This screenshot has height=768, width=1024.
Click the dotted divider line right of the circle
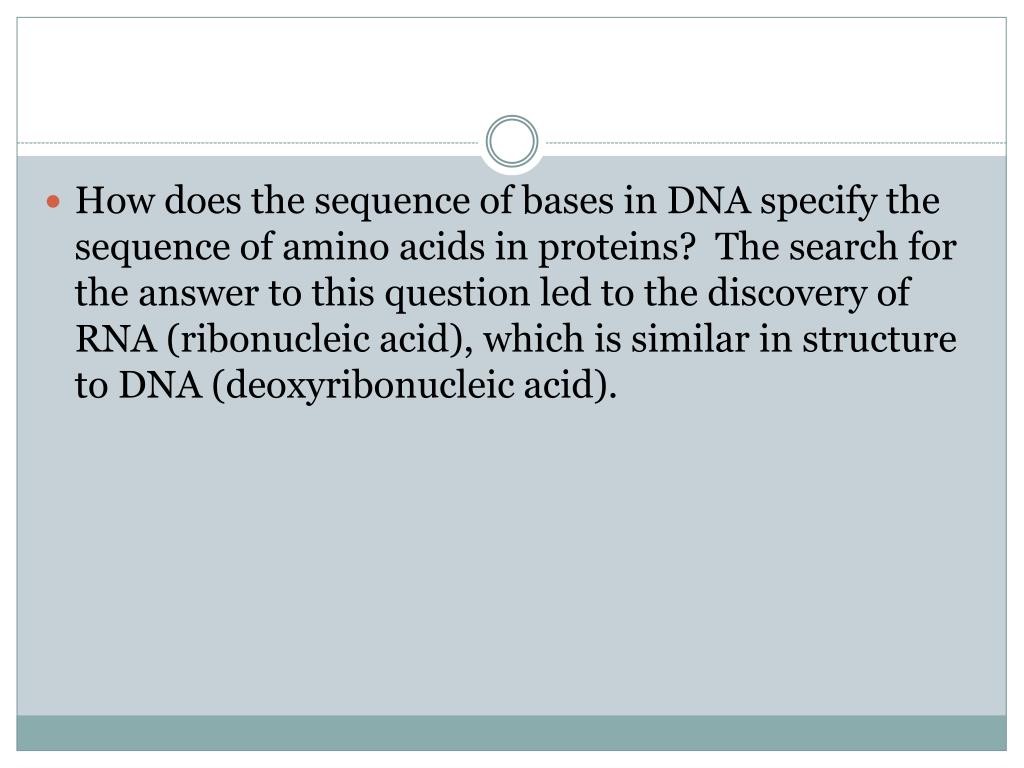pyautogui.click(x=776, y=142)
